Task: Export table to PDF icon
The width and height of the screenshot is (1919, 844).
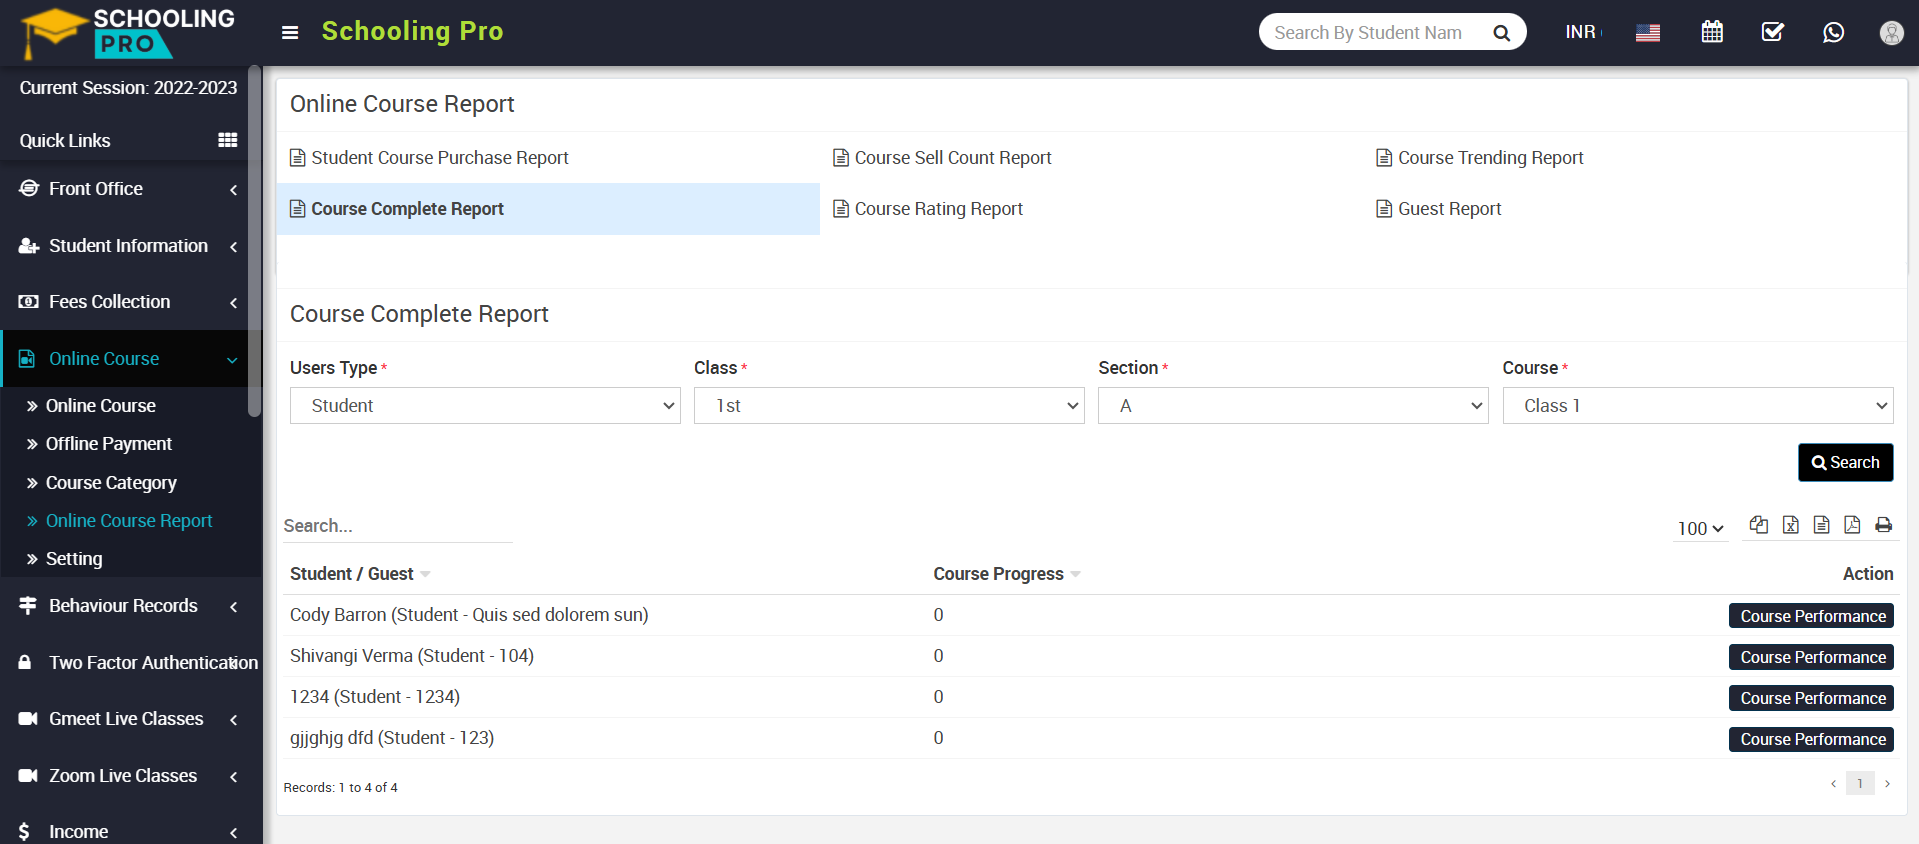Action: click(x=1852, y=524)
